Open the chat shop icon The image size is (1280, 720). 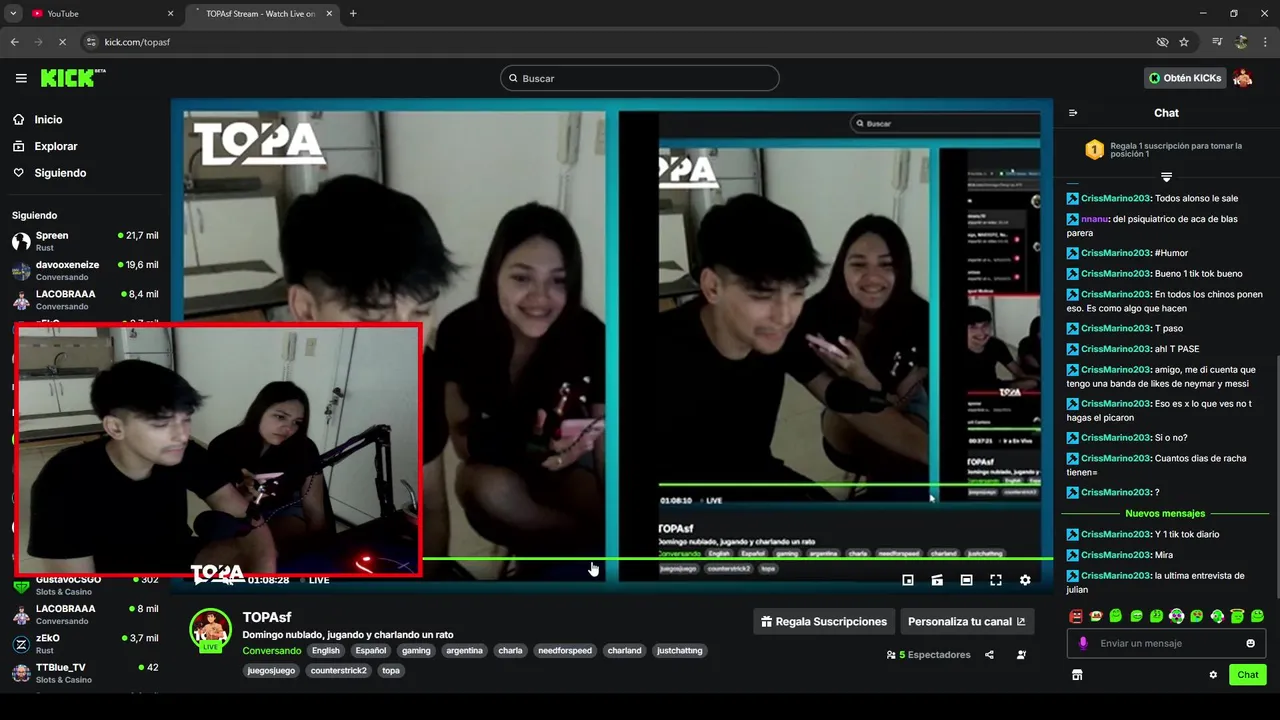pyautogui.click(x=1077, y=675)
